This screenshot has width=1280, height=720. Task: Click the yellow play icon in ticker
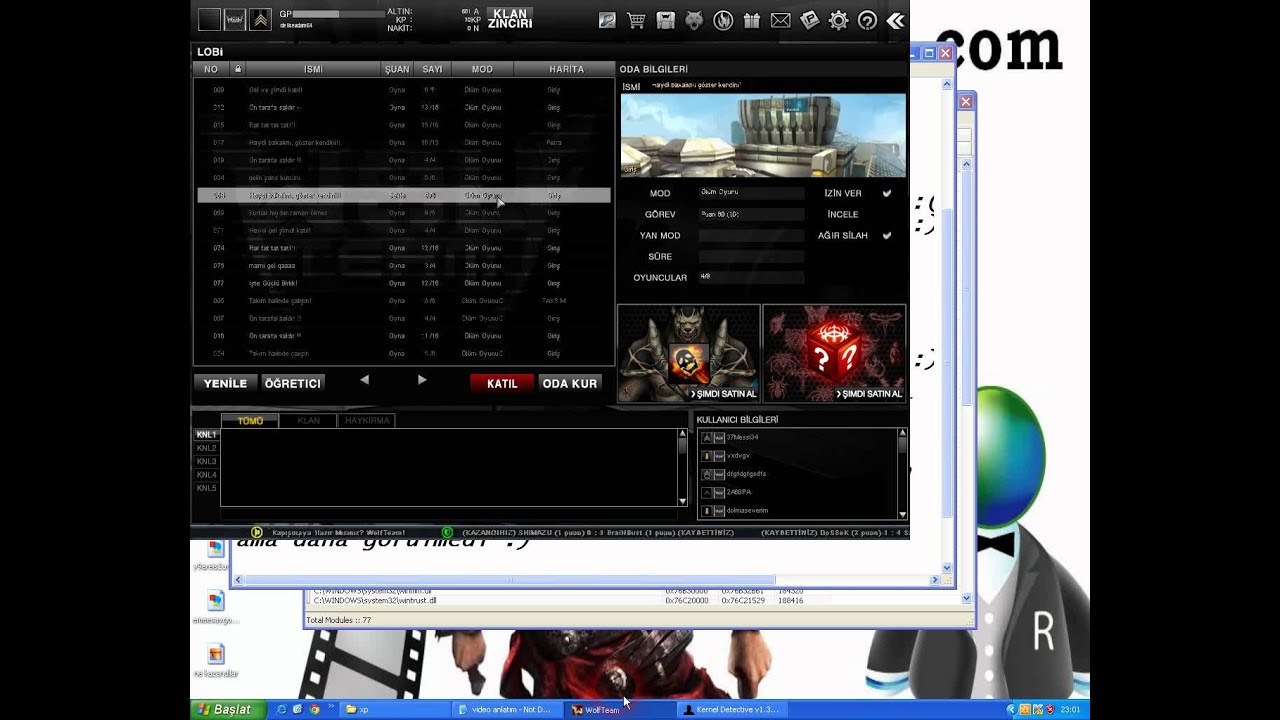click(257, 533)
